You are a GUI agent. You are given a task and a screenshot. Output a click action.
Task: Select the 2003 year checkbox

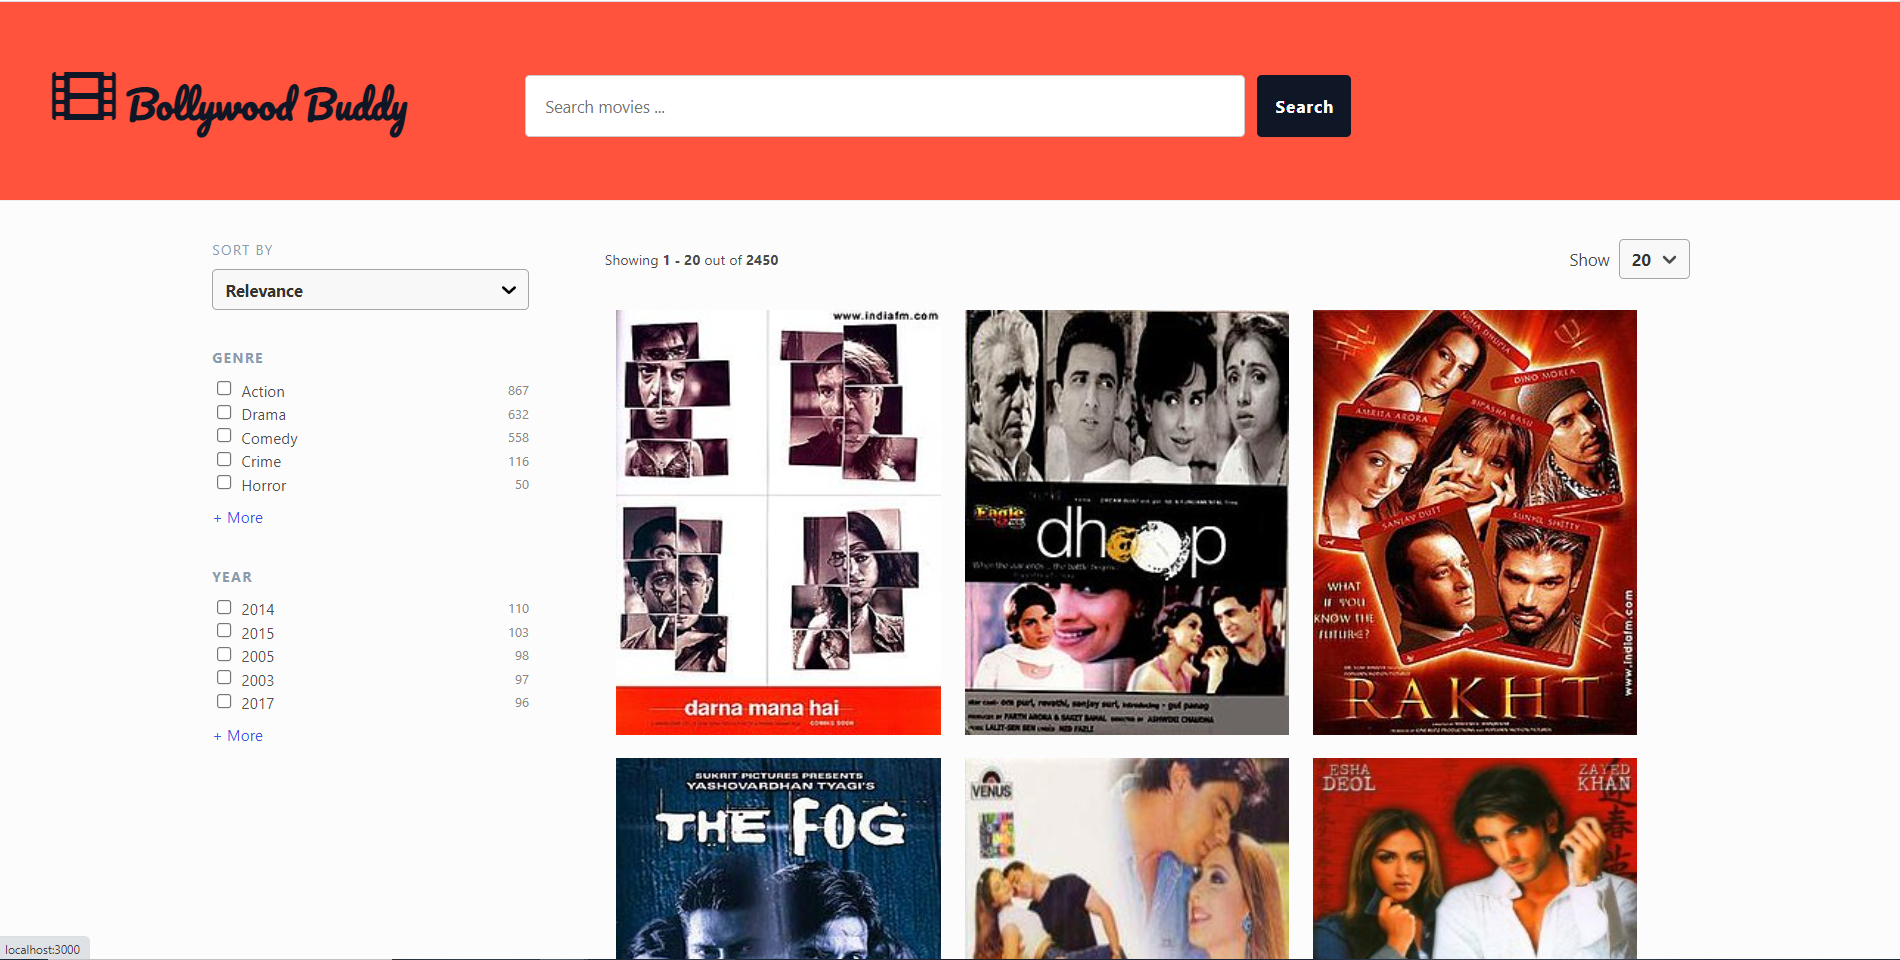[x=224, y=678]
